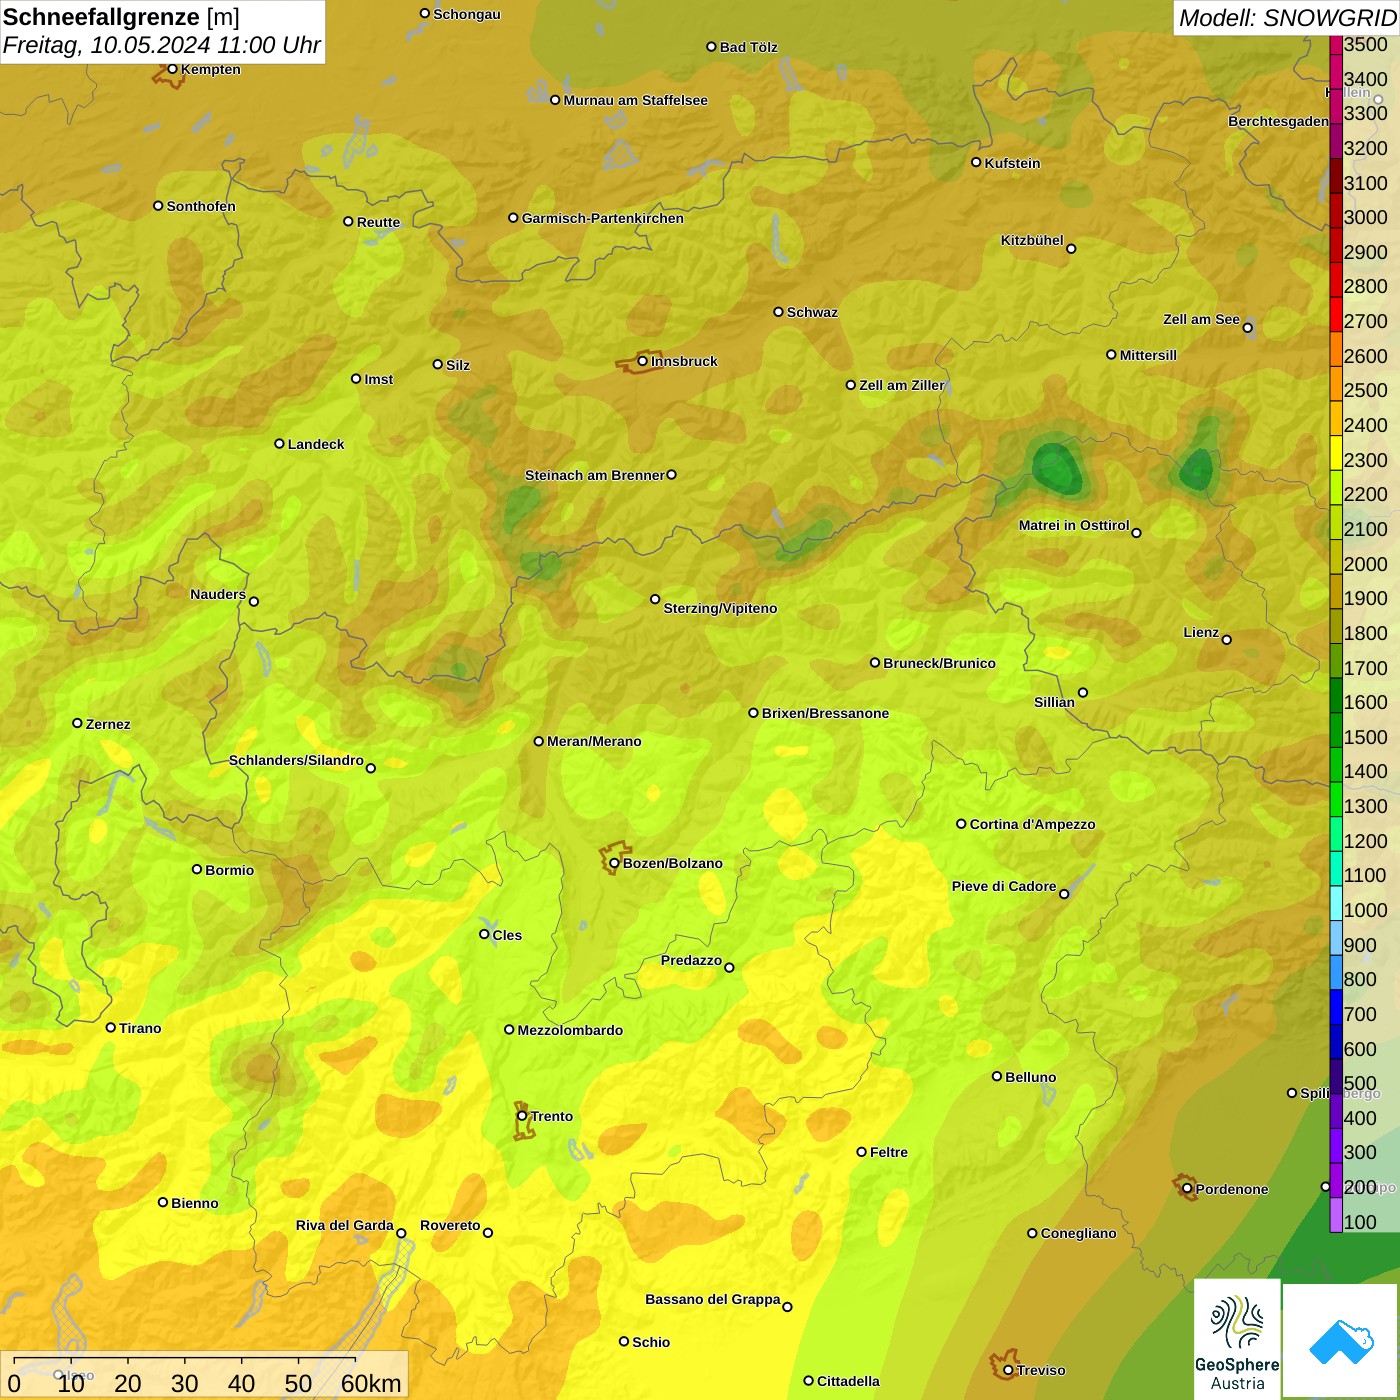Click the Schlanders/Silandro label

point(296,760)
